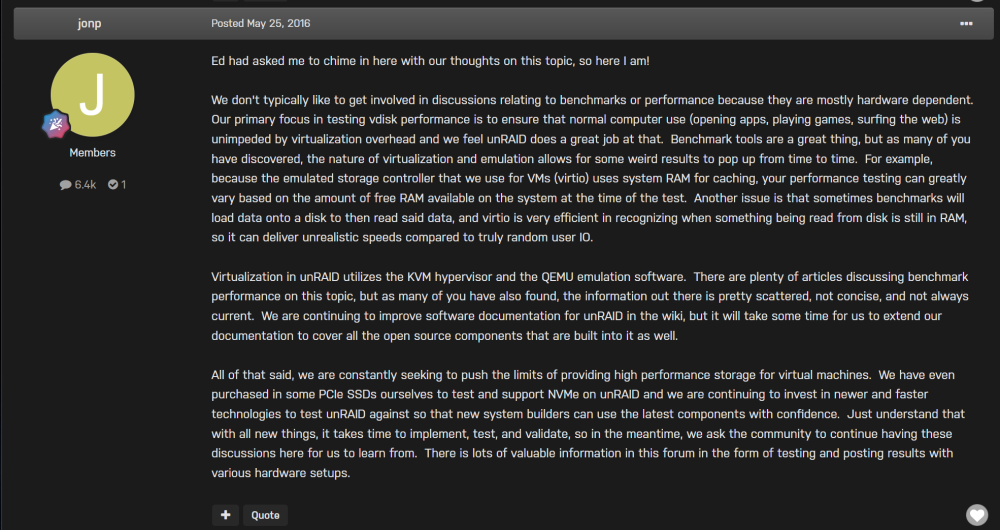Viewport: 1000px width, 530px height.
Task: Click the paragraph starting "All of that said"
Action: tap(588, 424)
